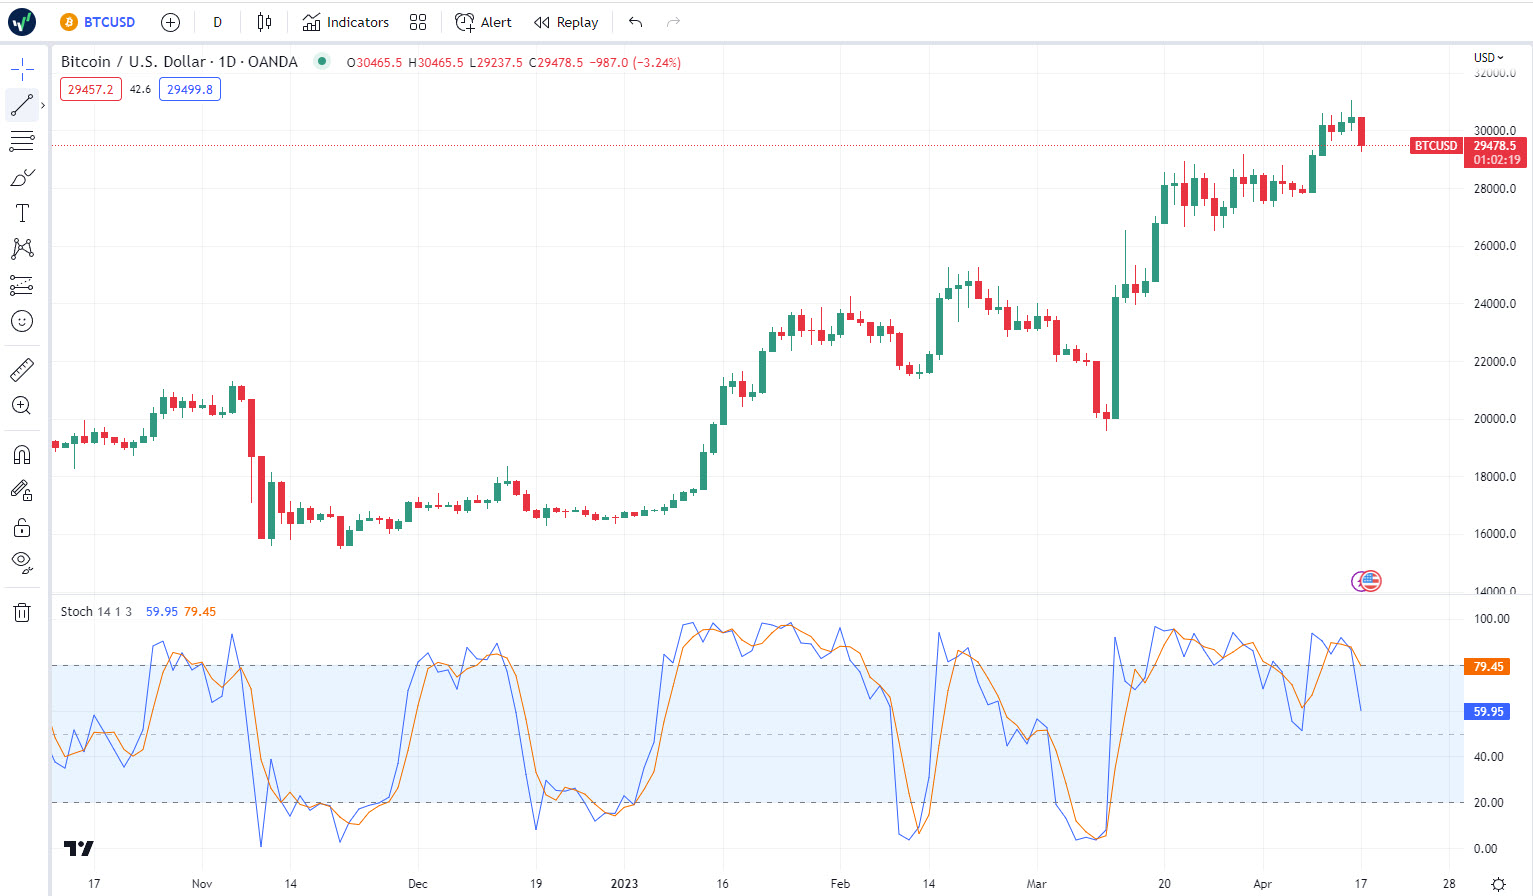Select the Fibonacci retracement tool

coord(22,141)
